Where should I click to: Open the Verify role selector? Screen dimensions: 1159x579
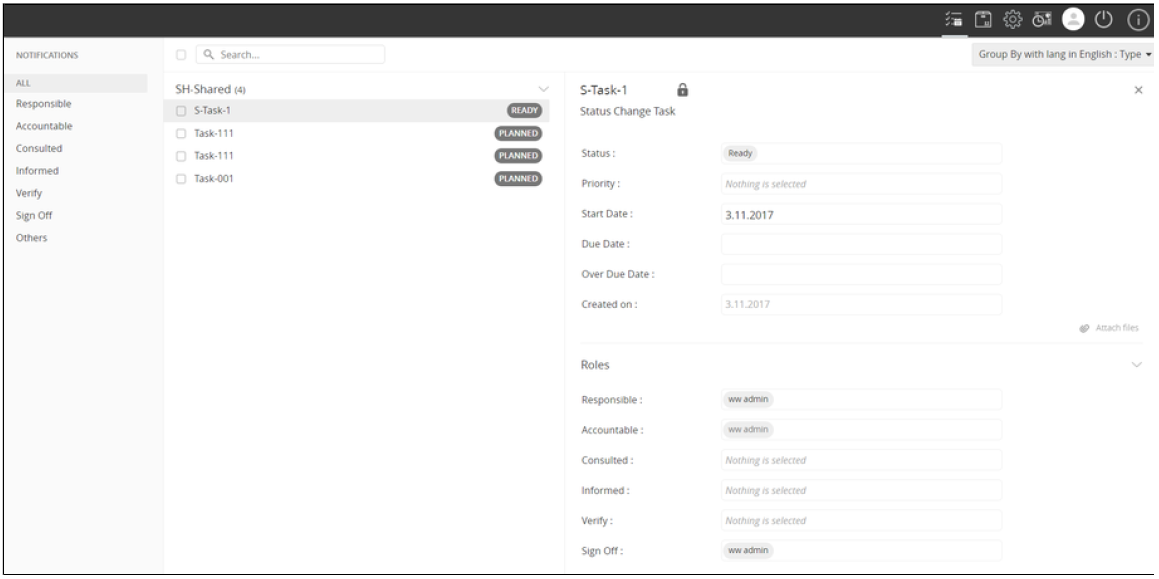click(861, 521)
